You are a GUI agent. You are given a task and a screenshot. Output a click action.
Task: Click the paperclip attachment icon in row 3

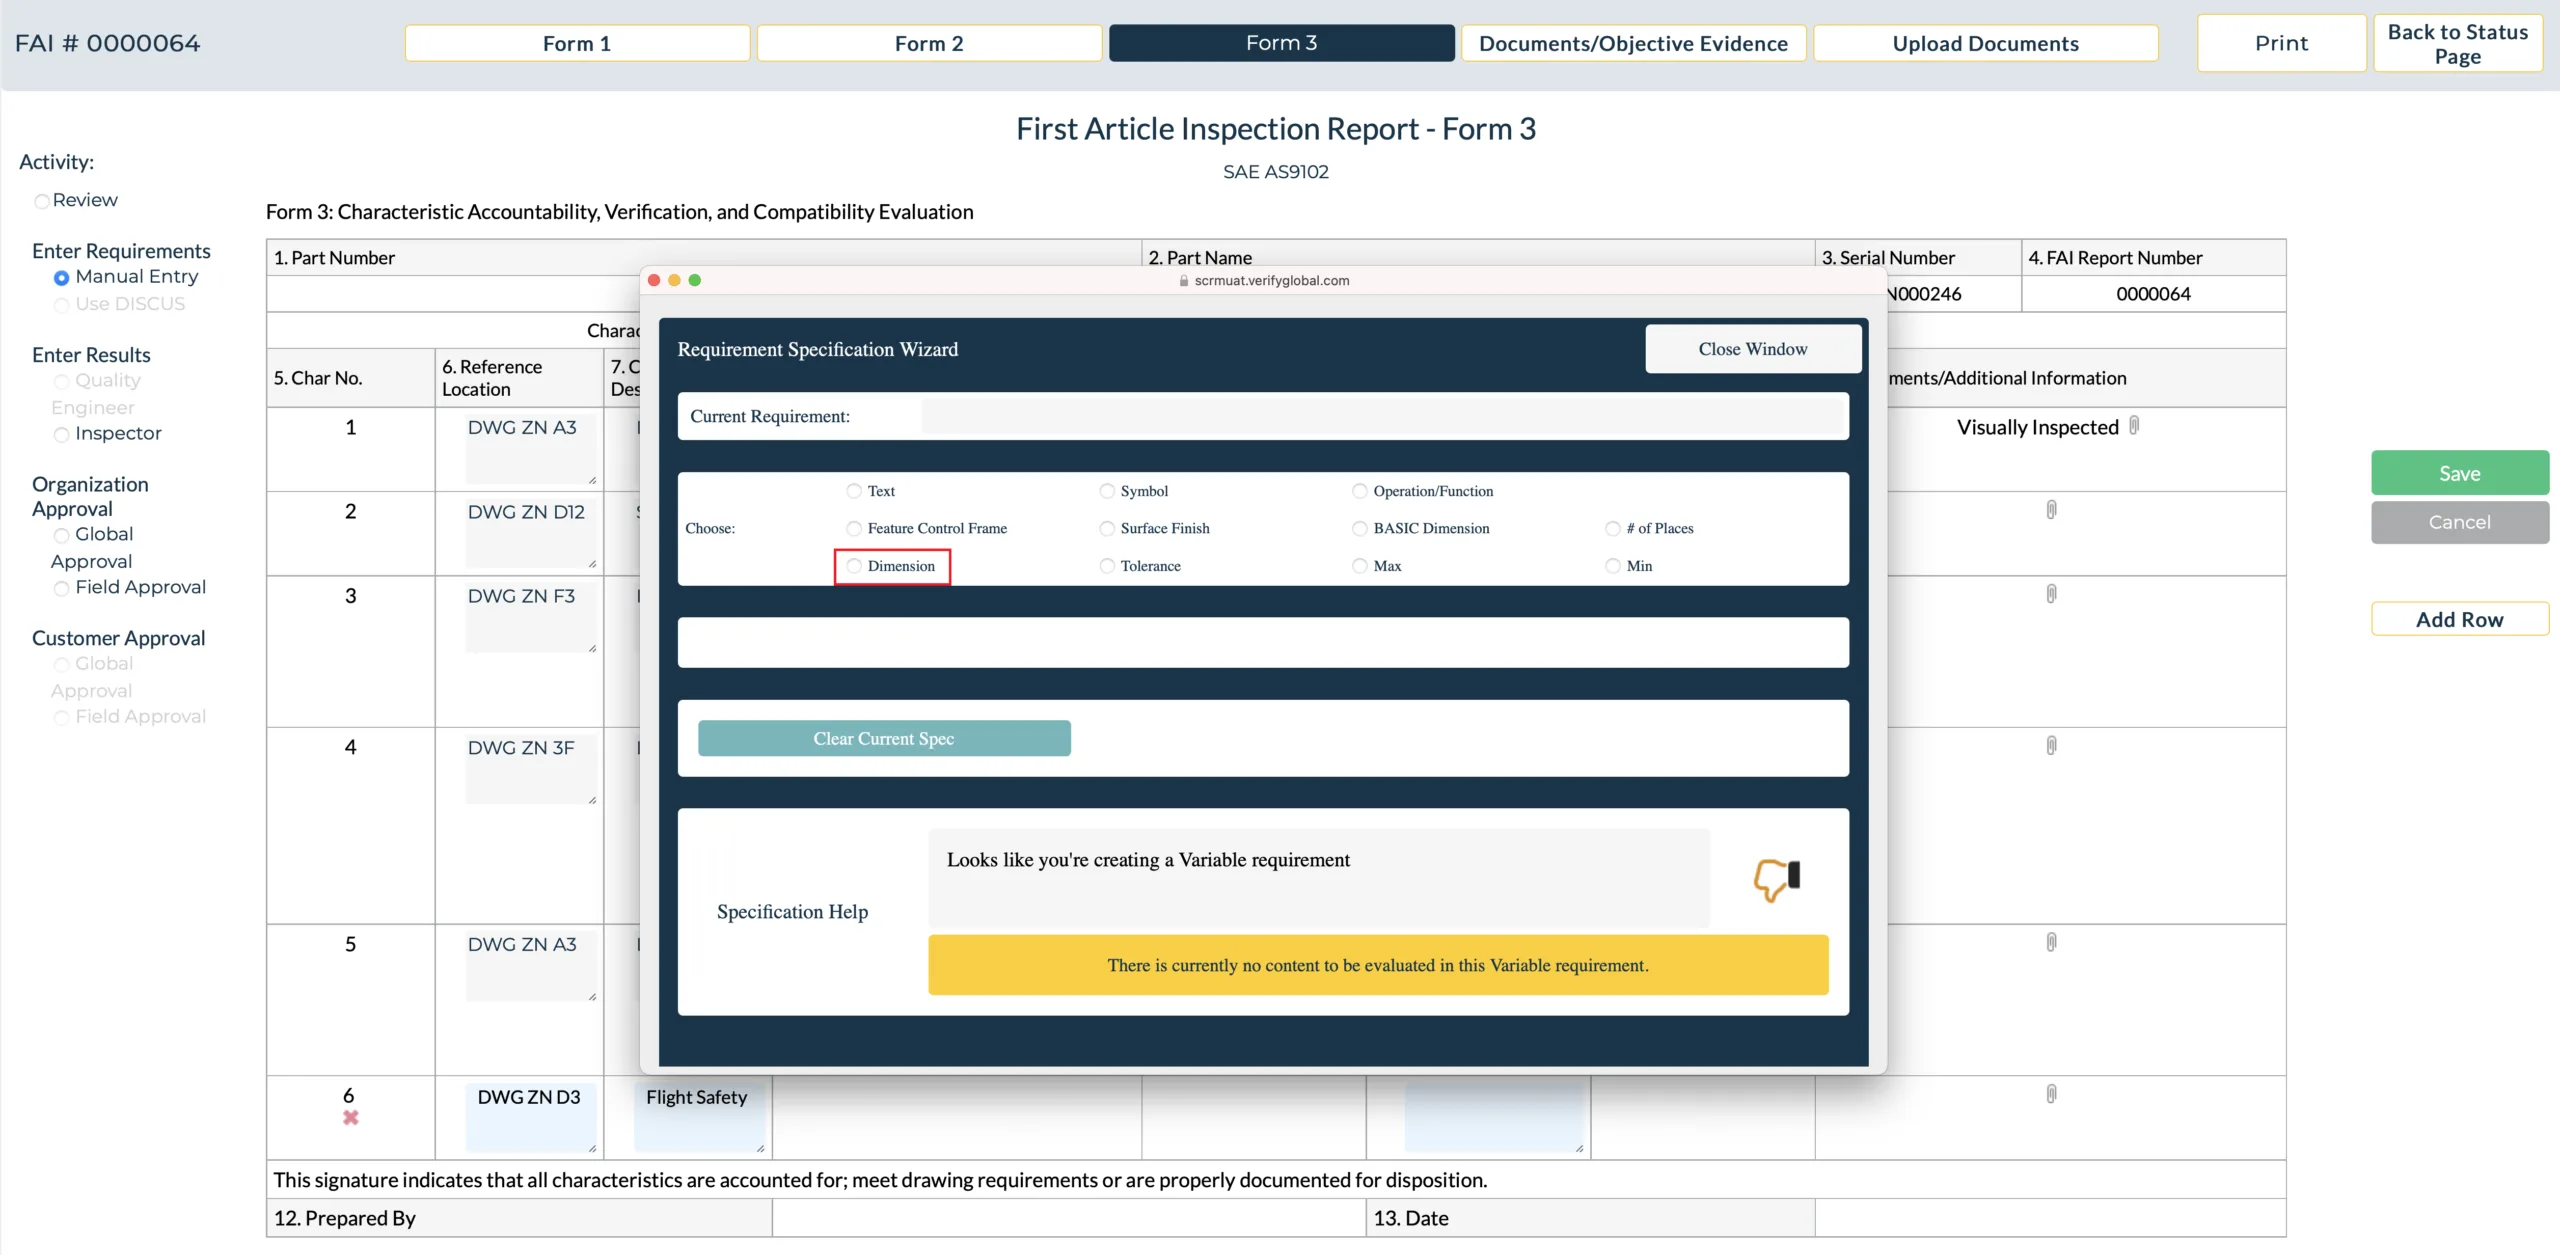(2051, 594)
